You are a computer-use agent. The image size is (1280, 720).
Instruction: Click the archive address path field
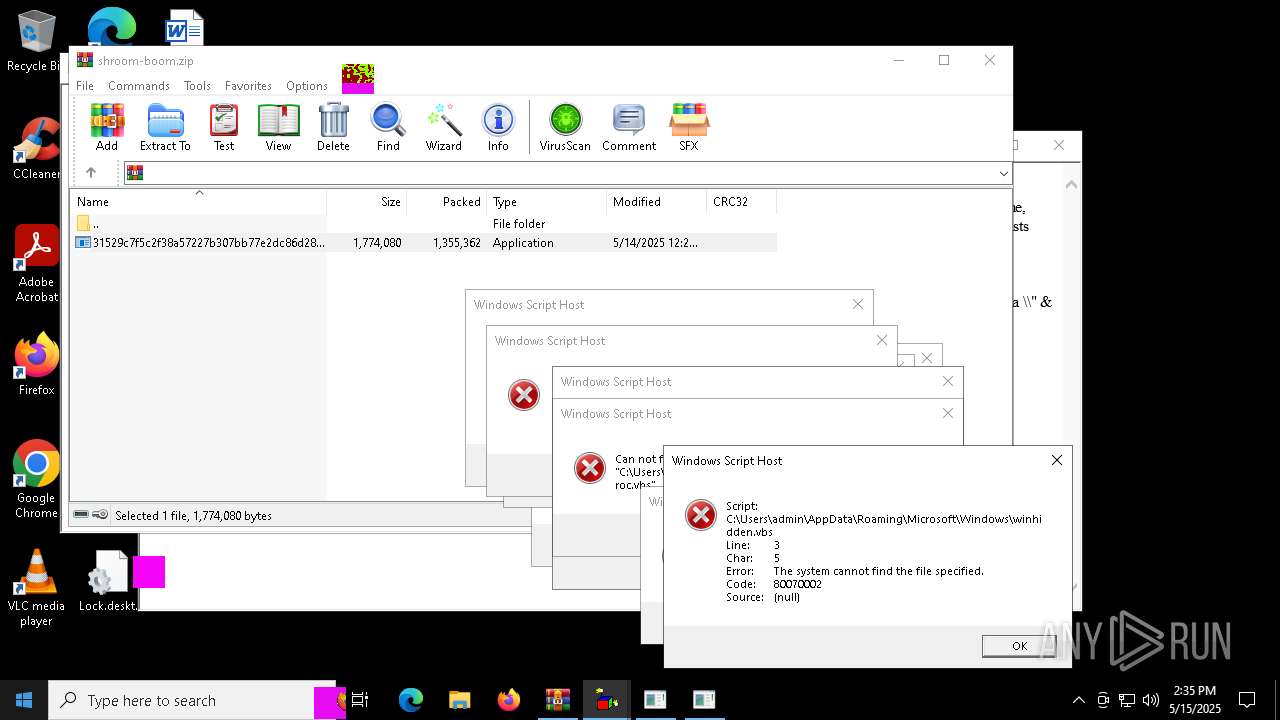pyautogui.click(x=567, y=174)
